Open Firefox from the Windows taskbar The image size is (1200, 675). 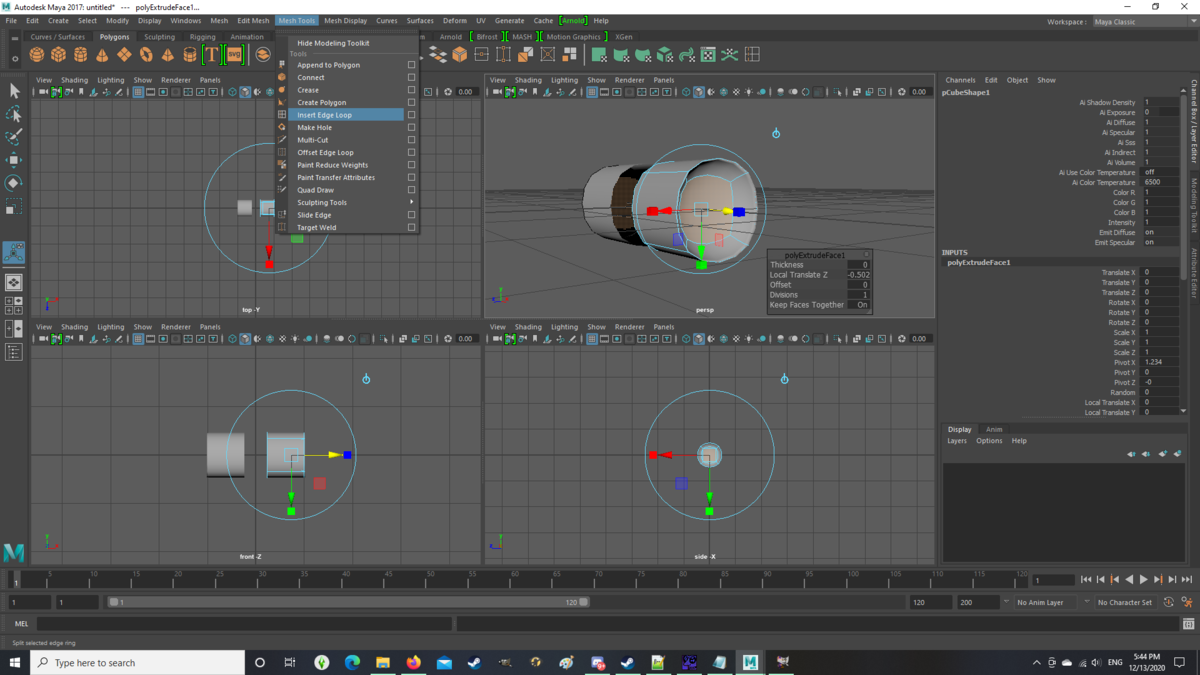(413, 662)
